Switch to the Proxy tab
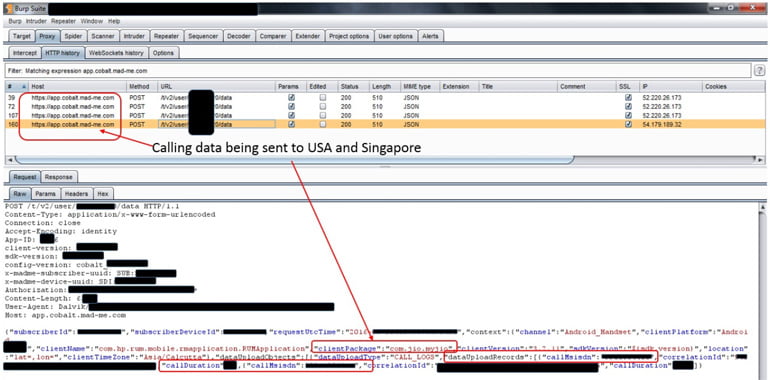Viewport: 770px width, 380px height. [48, 36]
